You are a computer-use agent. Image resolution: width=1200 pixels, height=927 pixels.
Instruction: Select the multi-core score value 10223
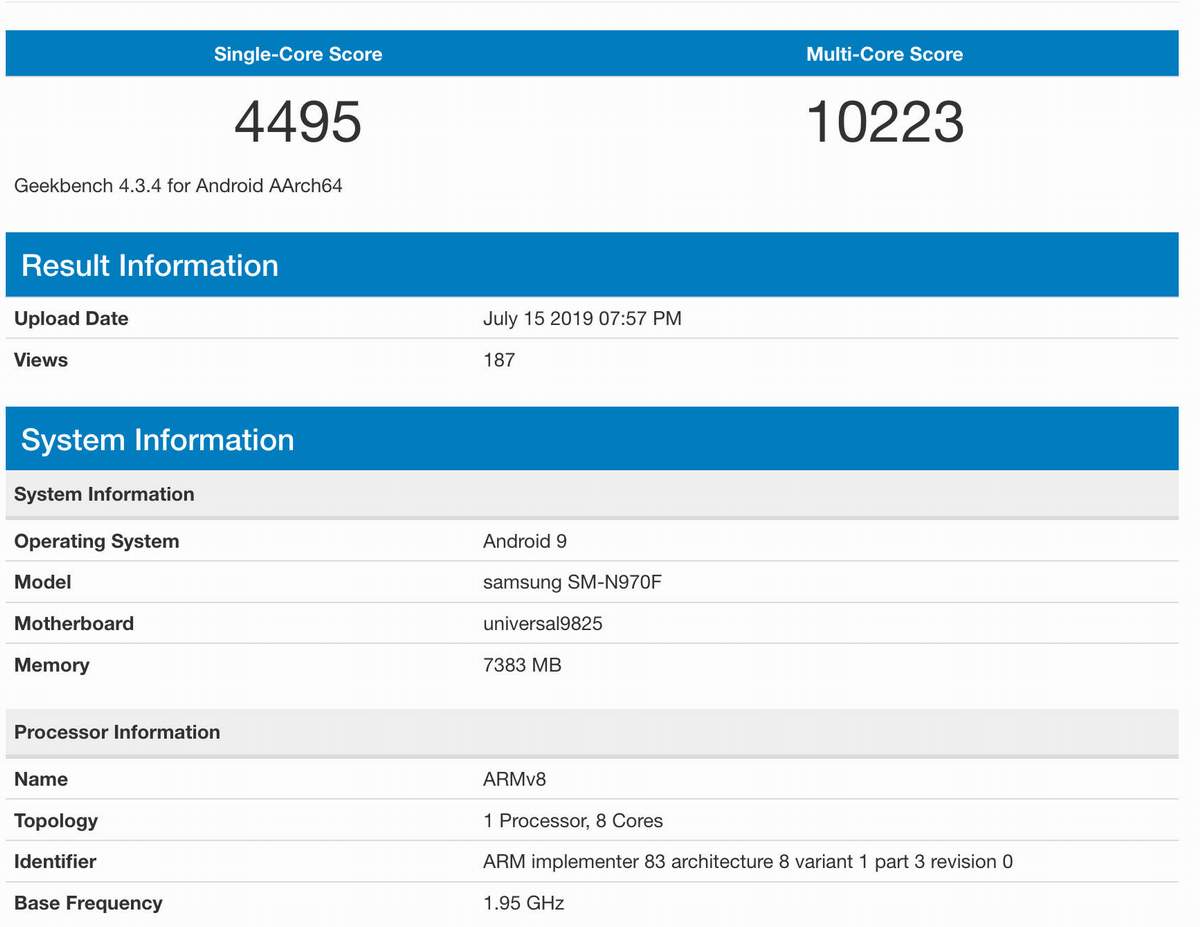pyautogui.click(x=884, y=122)
